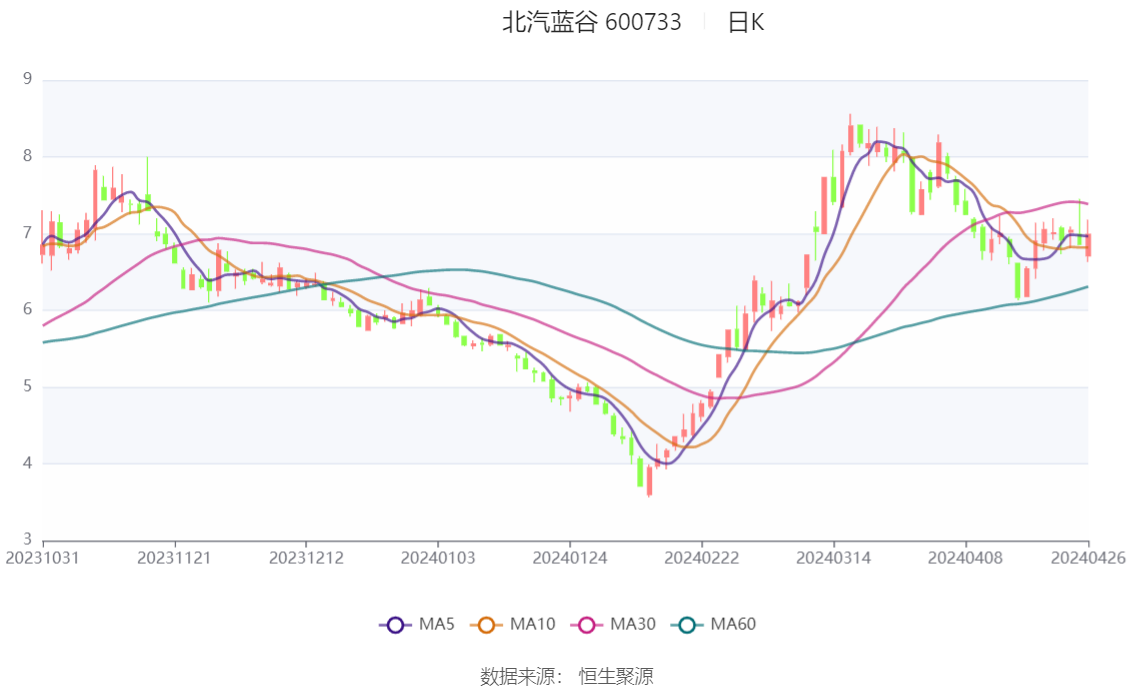This screenshot has height=689, width=1134.
Task: Click the 20240222 date axis label
Action: (x=702, y=558)
